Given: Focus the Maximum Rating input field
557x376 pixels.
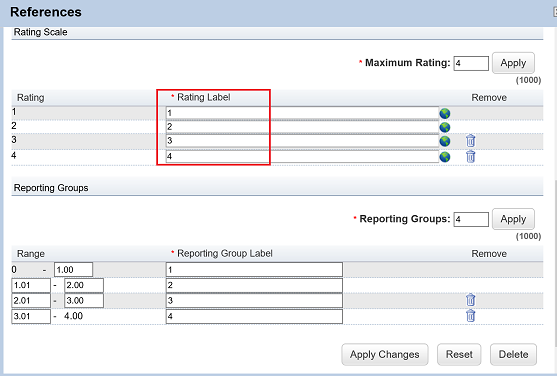Looking at the screenshot, I should click(471, 63).
